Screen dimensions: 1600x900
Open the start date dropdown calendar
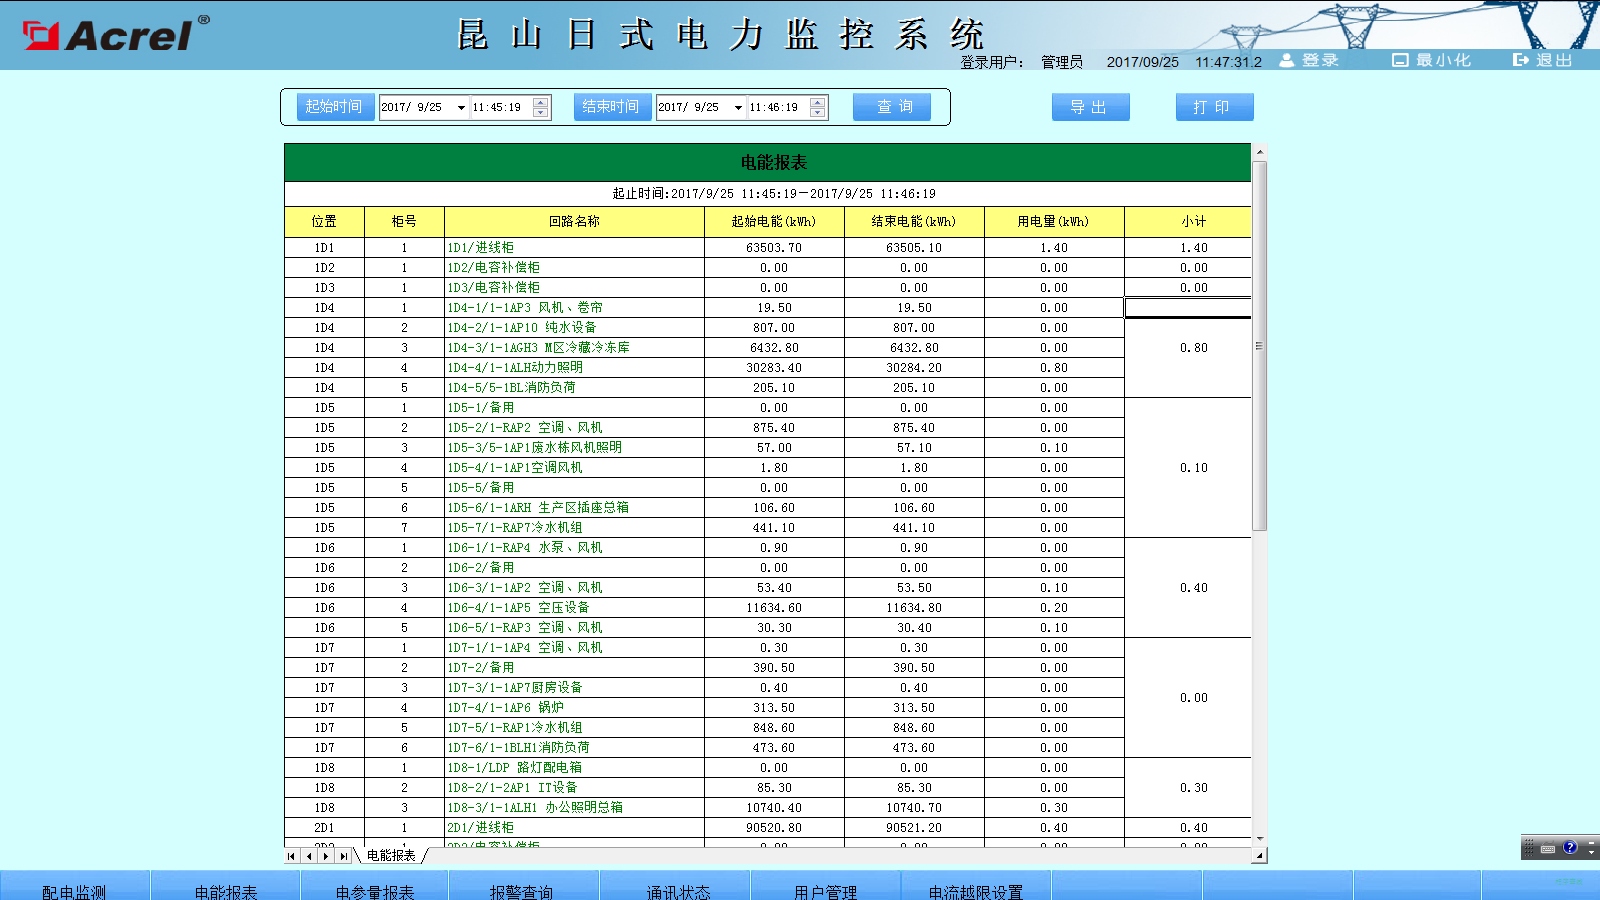461,107
